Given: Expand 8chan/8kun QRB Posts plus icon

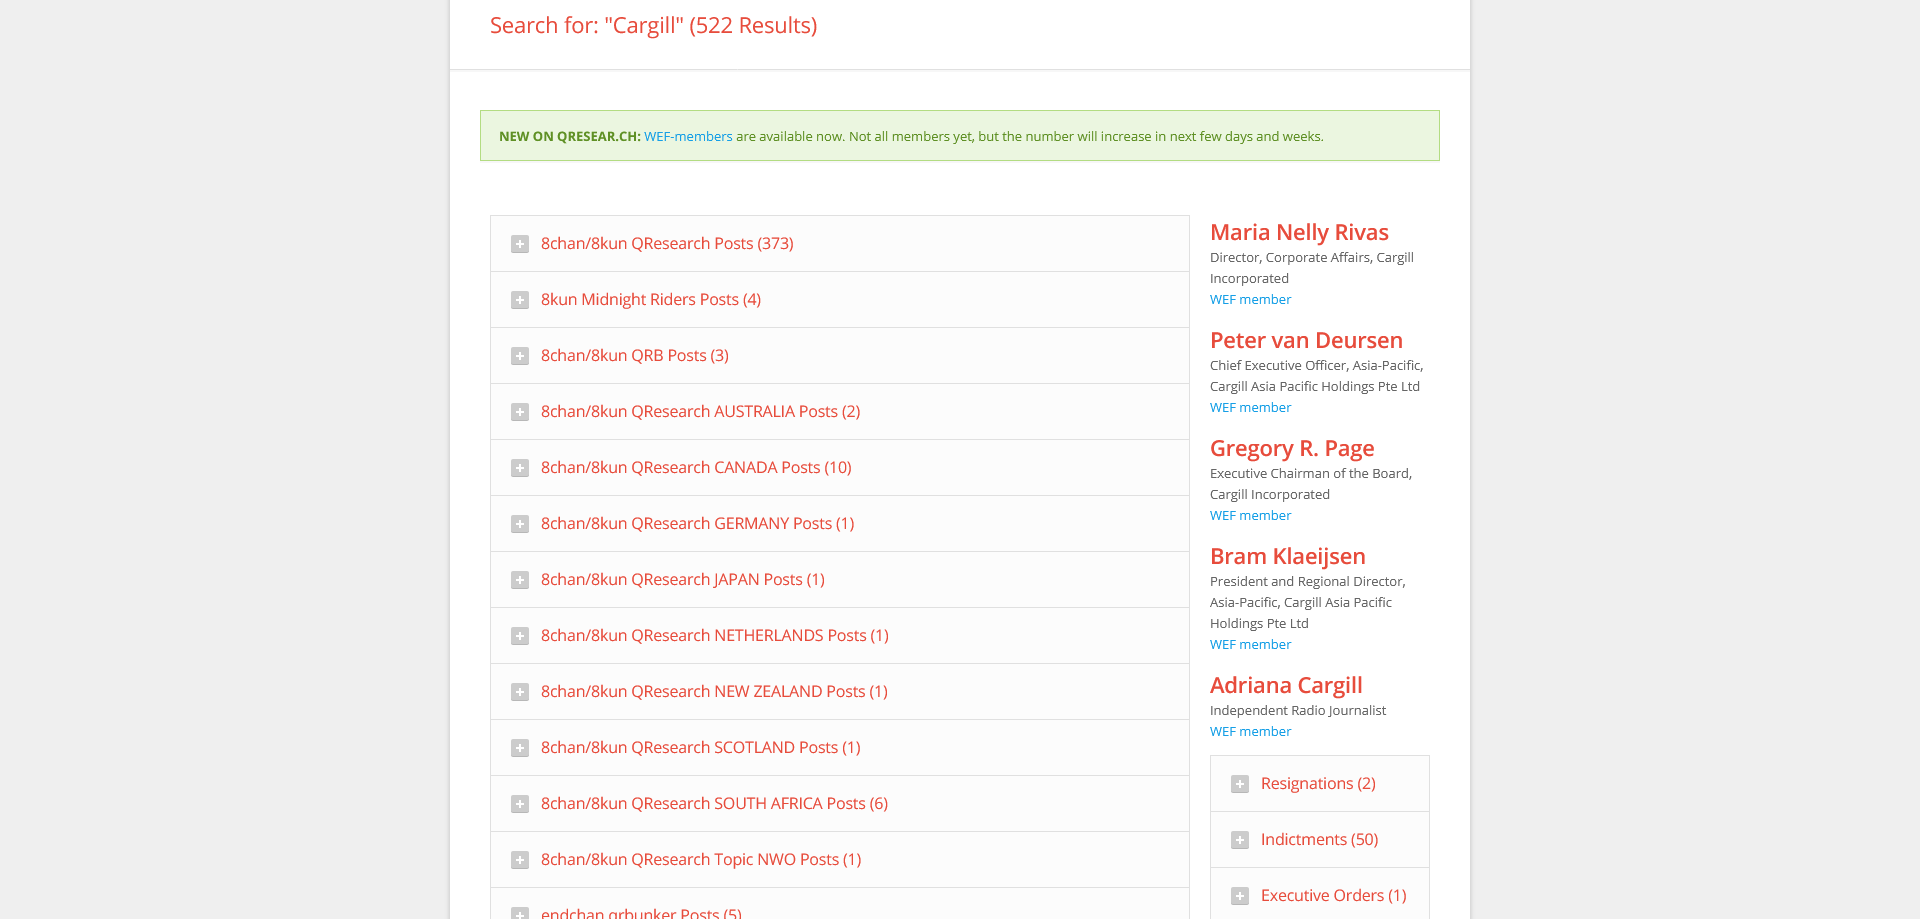Looking at the screenshot, I should click(x=520, y=356).
